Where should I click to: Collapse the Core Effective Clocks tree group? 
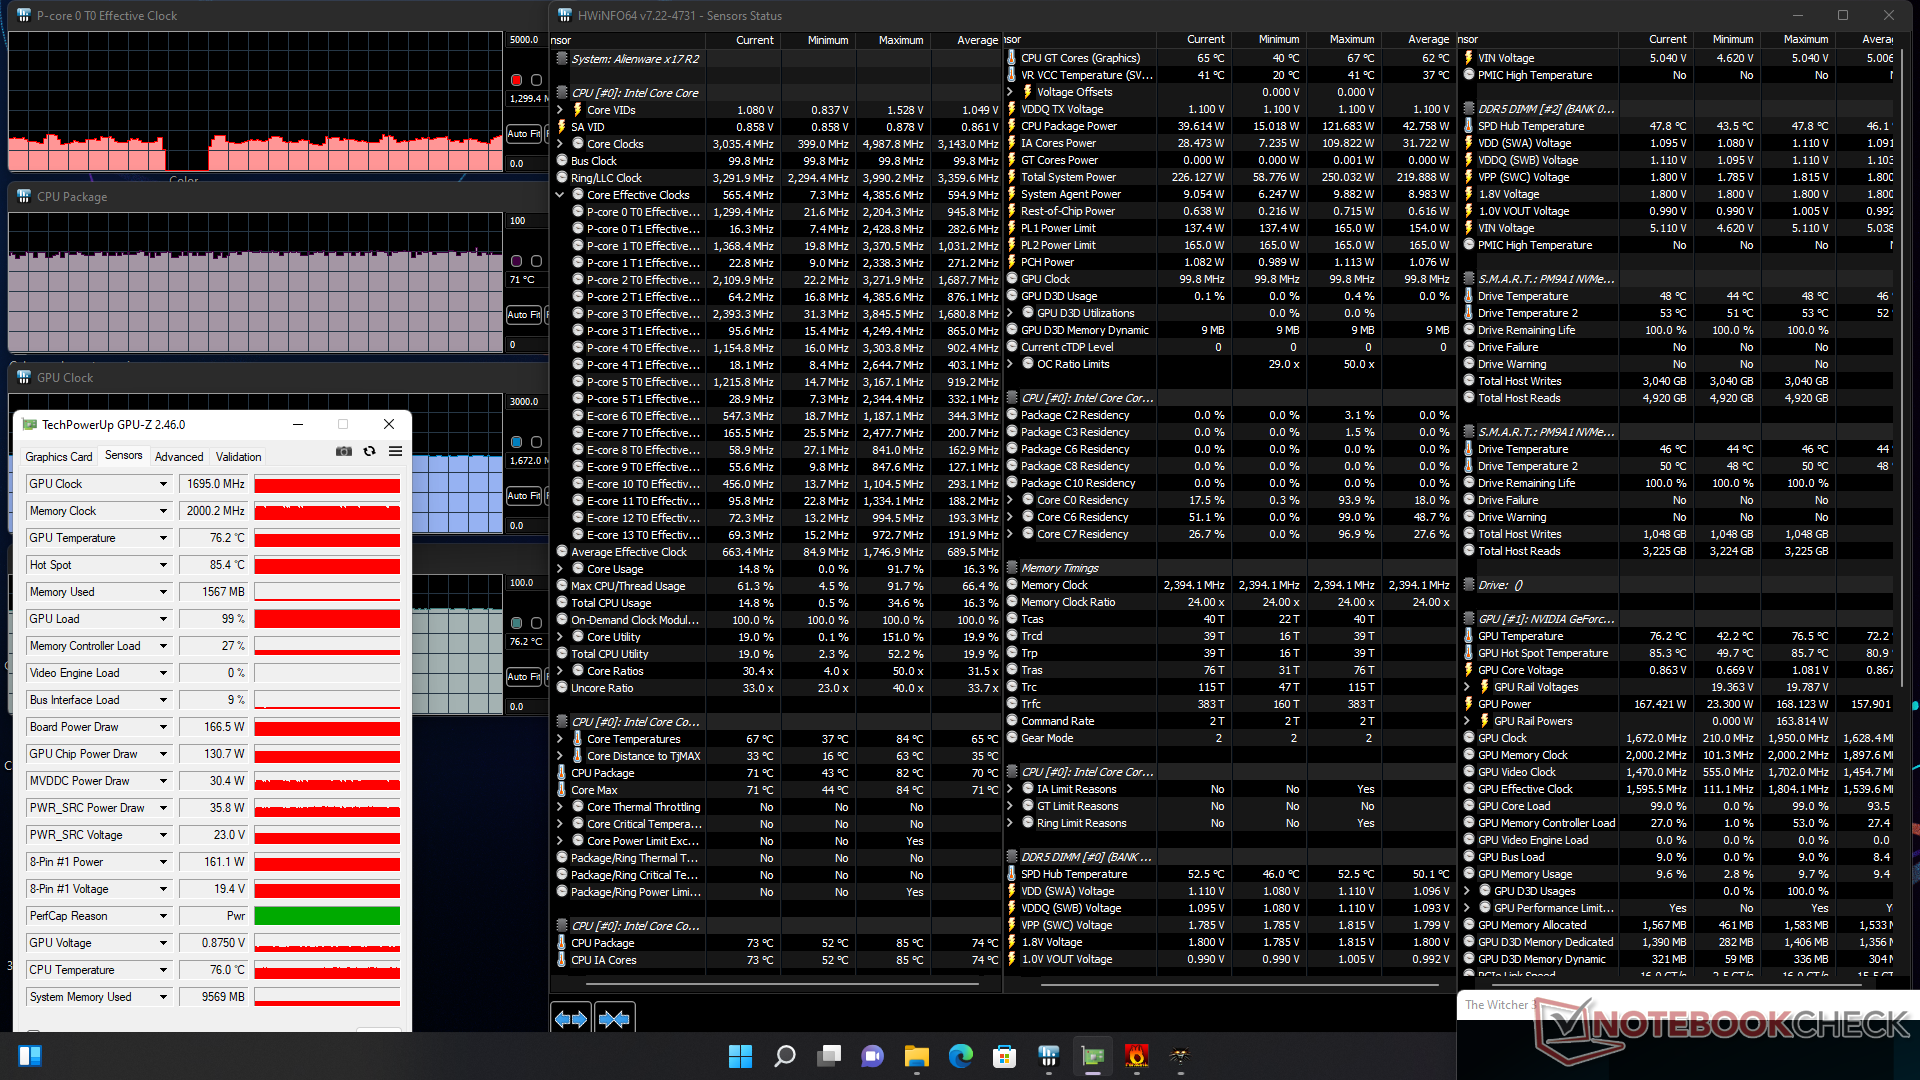click(560, 195)
